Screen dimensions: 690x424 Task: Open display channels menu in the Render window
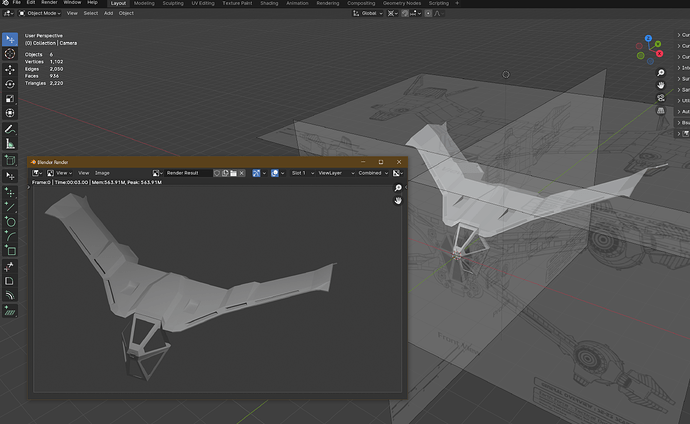pyautogui.click(x=398, y=173)
